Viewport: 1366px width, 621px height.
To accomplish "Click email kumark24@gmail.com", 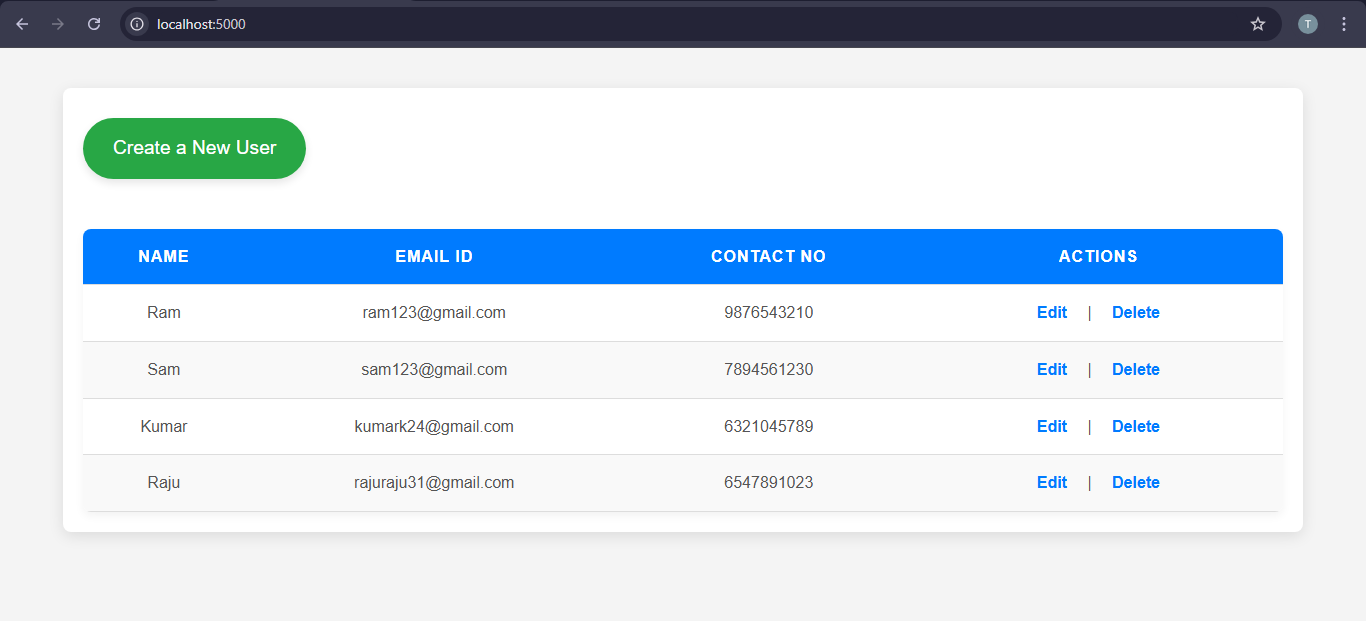I will pos(434,427).
